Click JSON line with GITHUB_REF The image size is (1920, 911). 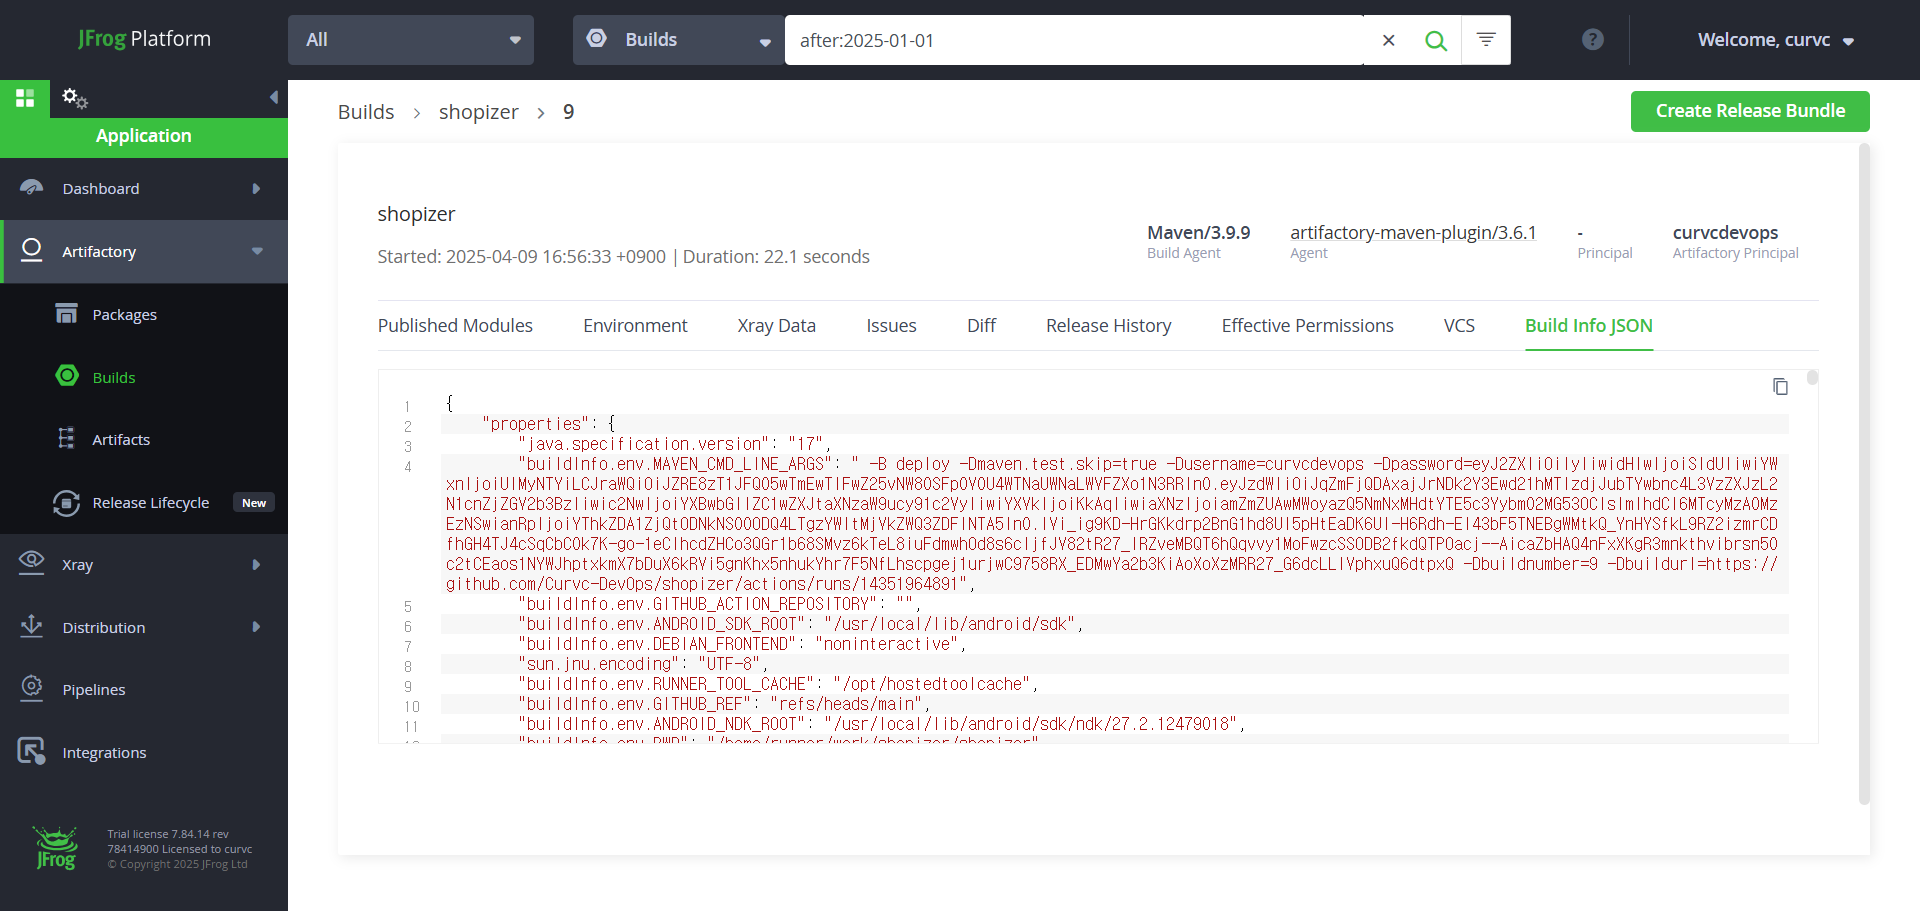[725, 704]
